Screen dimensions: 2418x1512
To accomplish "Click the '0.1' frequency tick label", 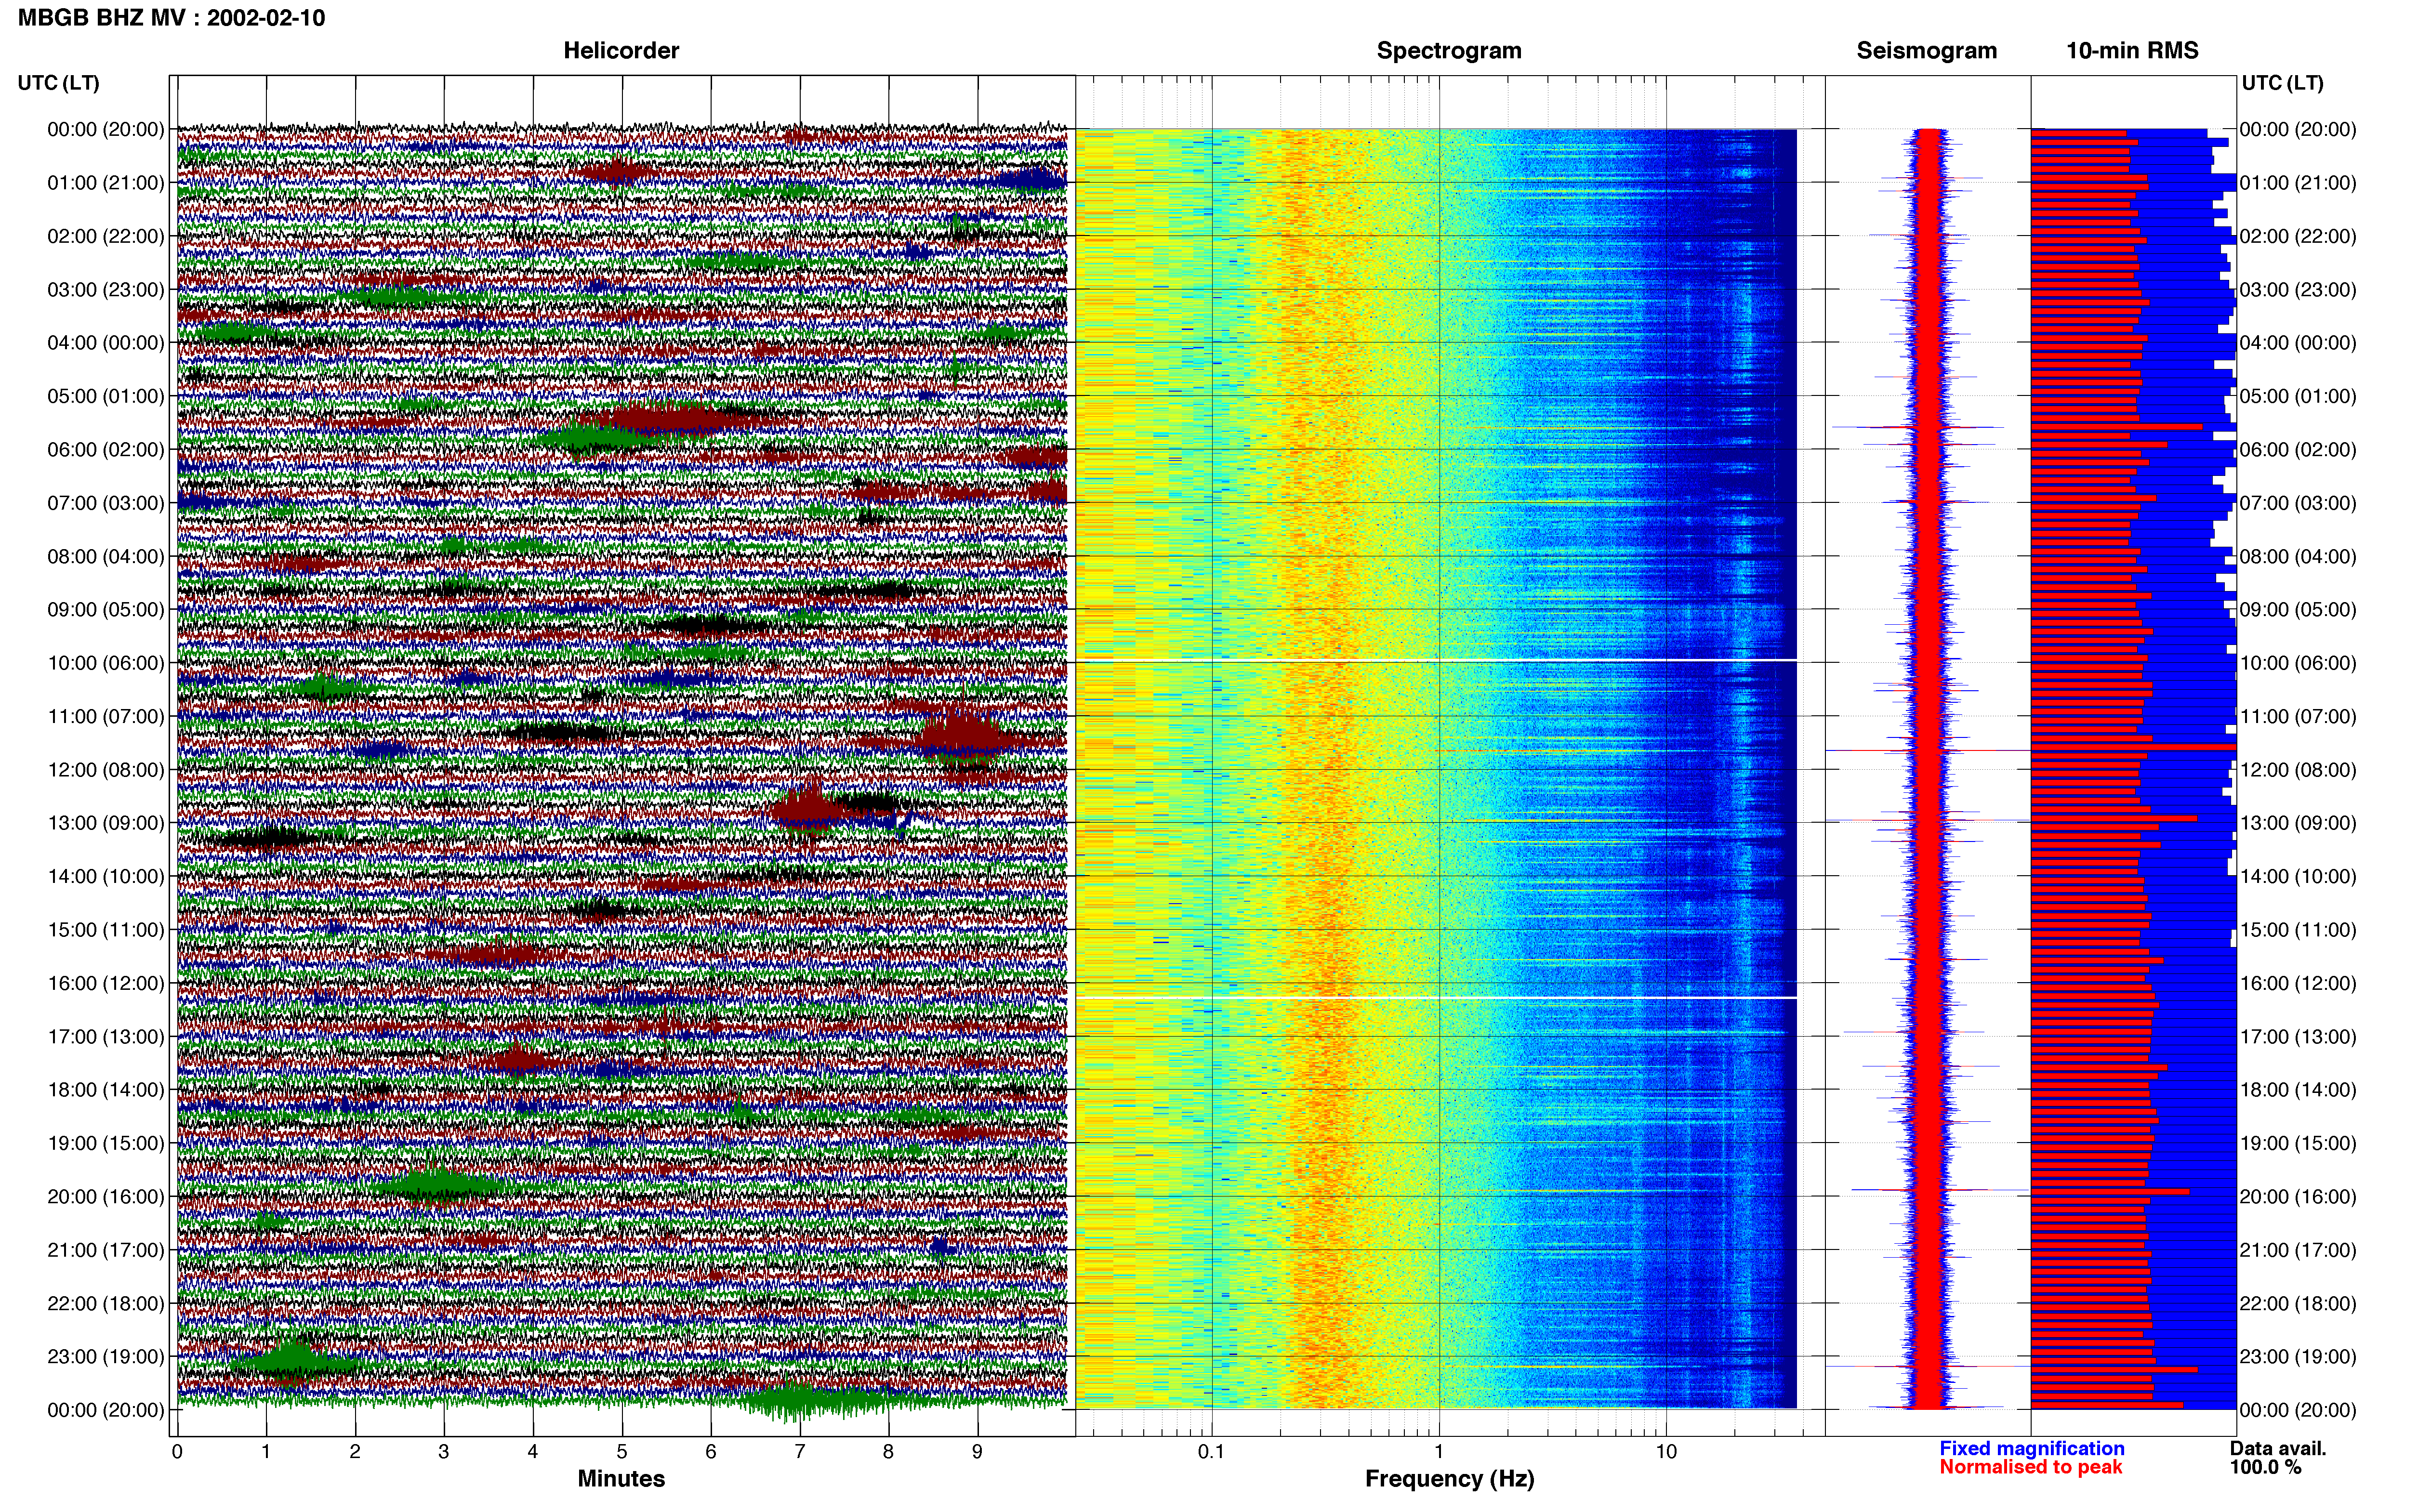I will pyautogui.click(x=1211, y=1452).
